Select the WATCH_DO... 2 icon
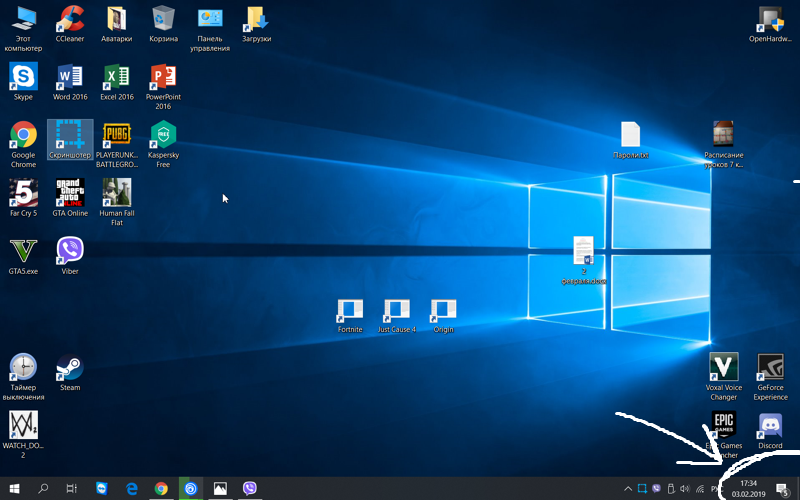The image size is (800, 500). coord(23,435)
